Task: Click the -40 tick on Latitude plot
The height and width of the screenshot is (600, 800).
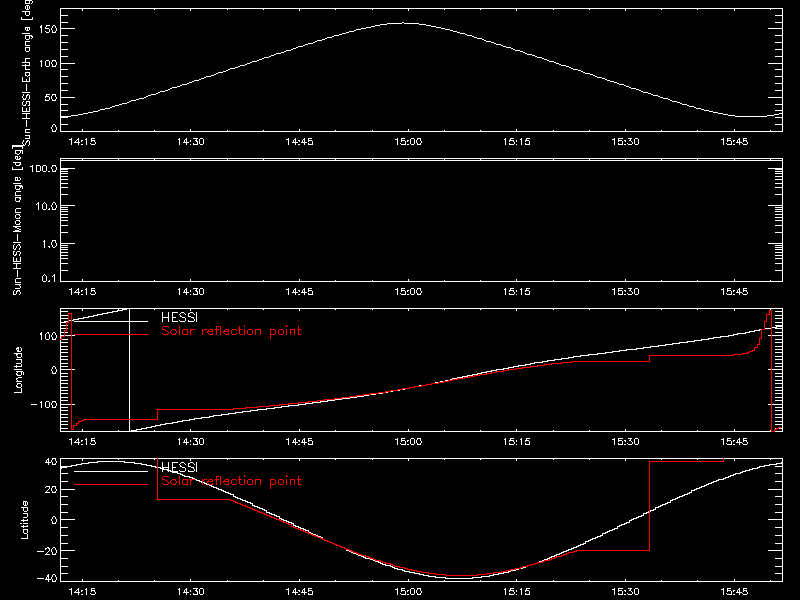Action: (x=47, y=579)
